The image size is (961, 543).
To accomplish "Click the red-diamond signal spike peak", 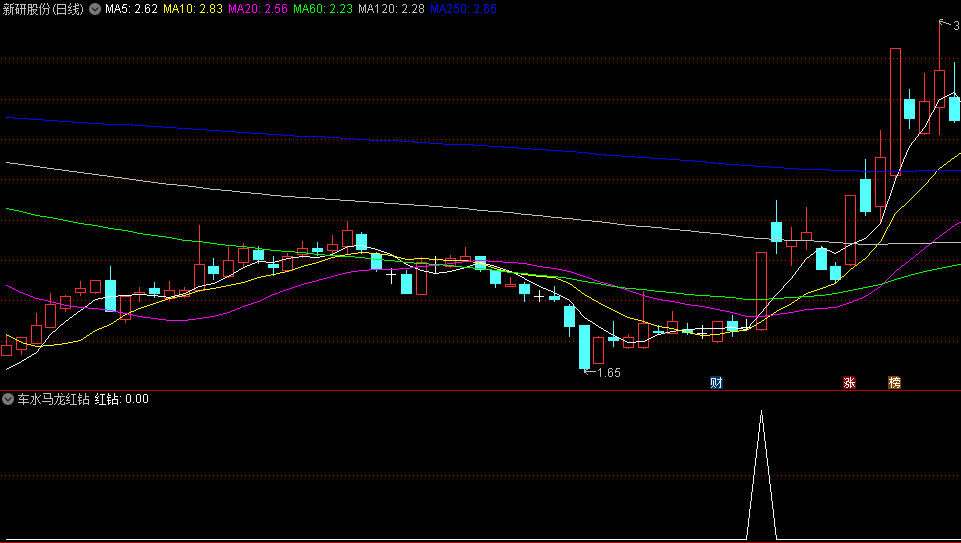I will click(761, 412).
